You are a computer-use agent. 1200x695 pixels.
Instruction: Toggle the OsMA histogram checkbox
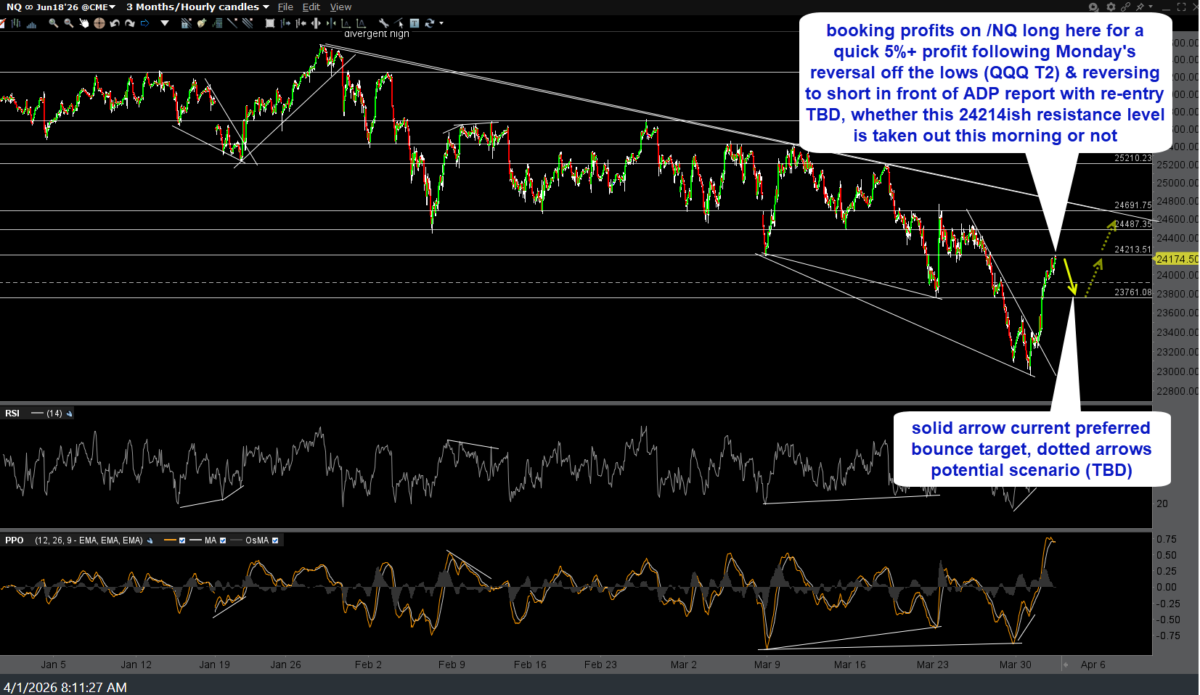(x=275, y=540)
